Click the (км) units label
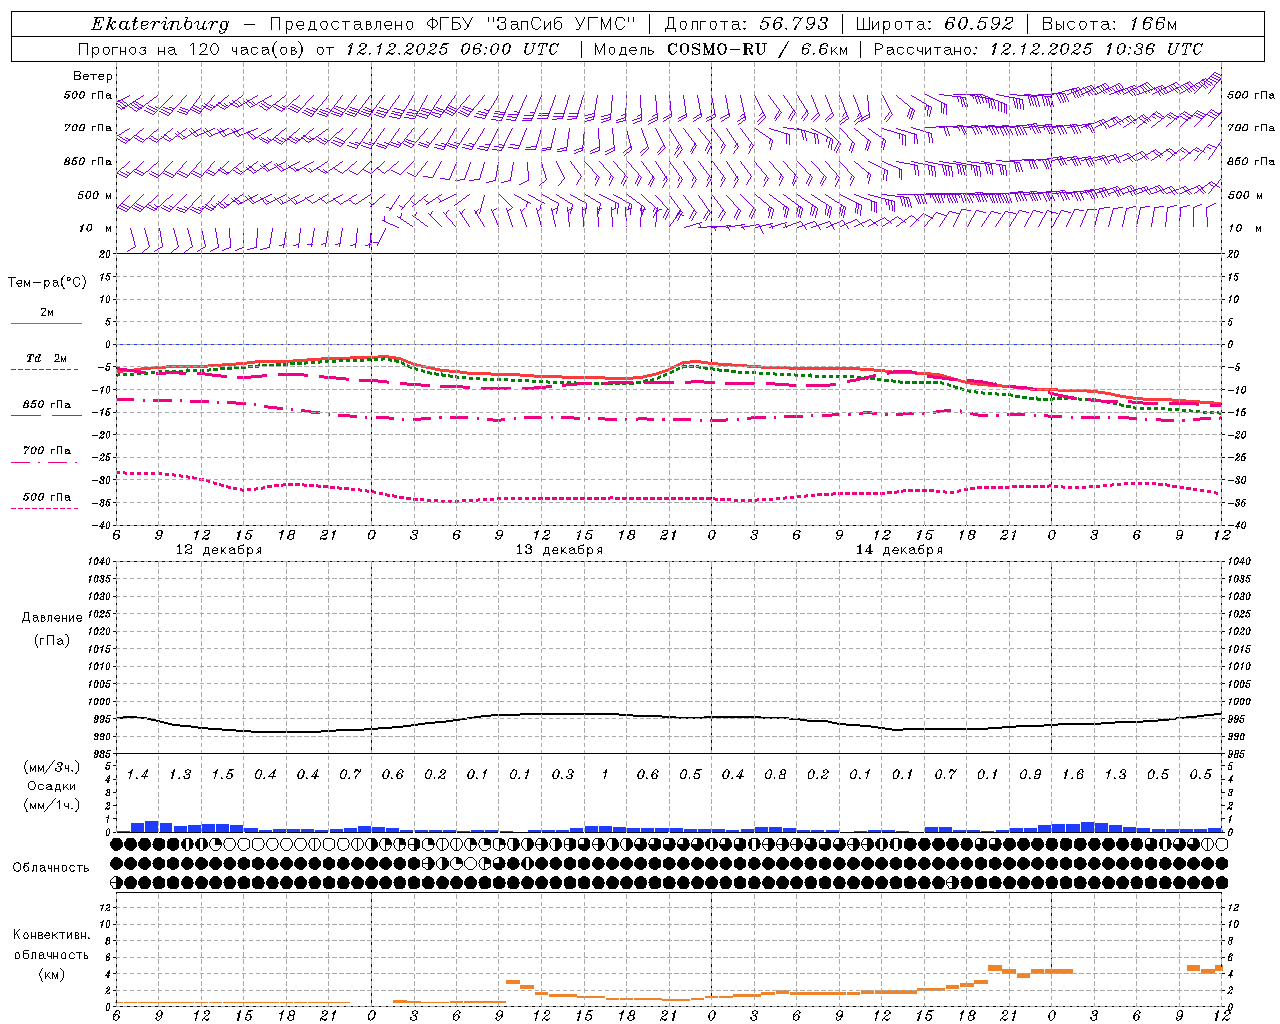The image size is (1280, 1024). pos(51,974)
